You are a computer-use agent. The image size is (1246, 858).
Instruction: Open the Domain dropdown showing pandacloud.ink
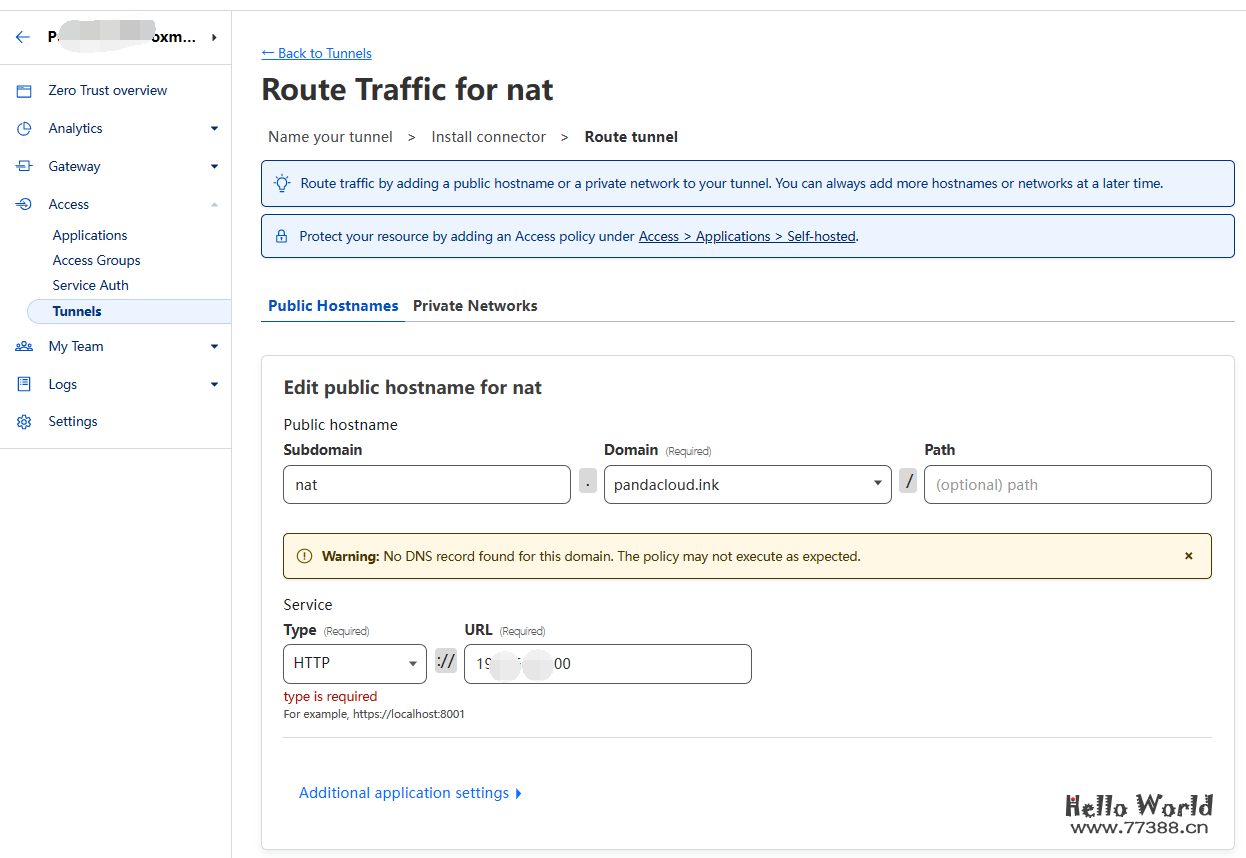747,485
